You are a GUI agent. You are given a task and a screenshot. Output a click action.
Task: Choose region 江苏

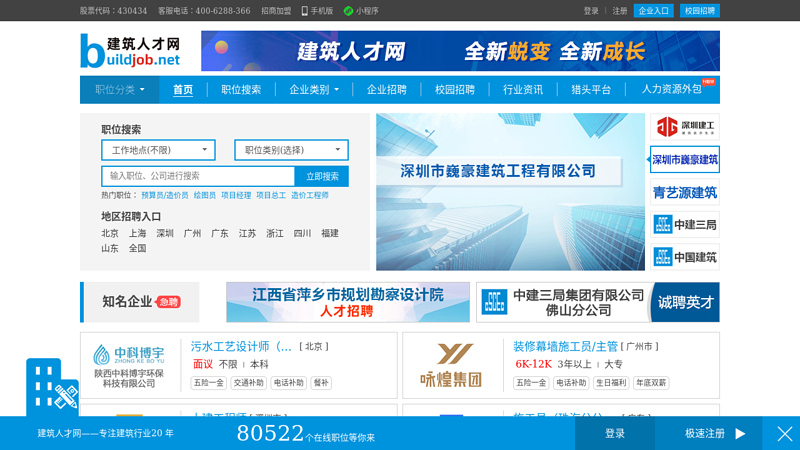pos(247,233)
